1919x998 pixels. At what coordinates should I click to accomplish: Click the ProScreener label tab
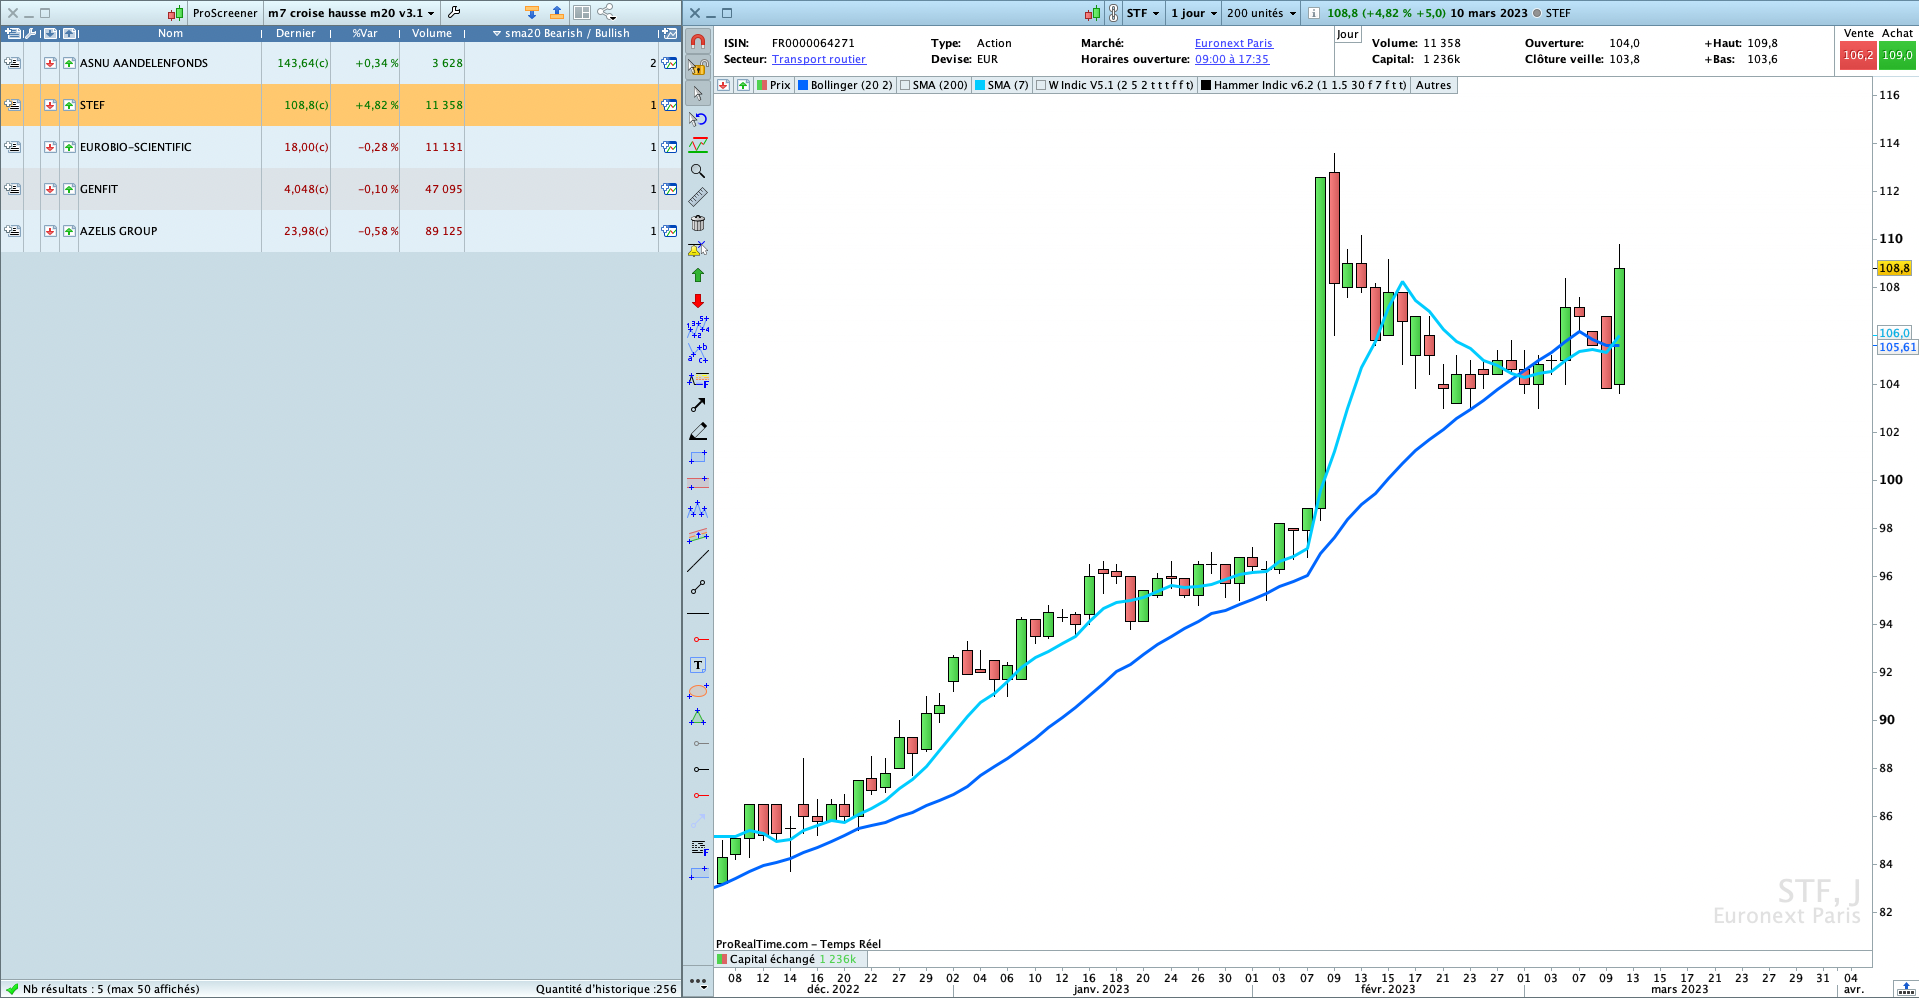pyautogui.click(x=225, y=13)
